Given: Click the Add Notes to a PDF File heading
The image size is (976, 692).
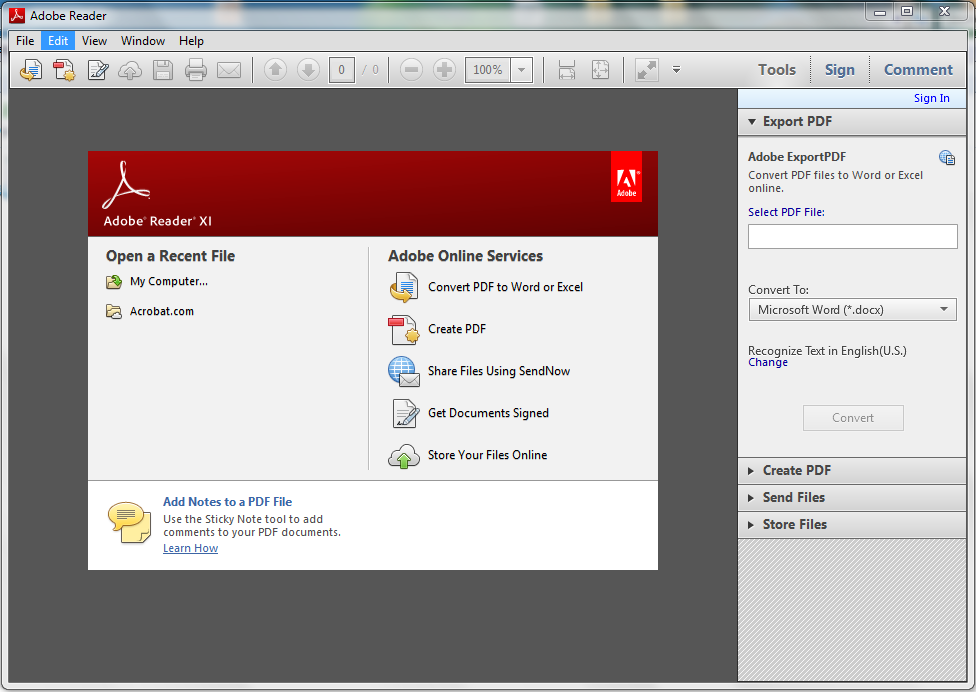Looking at the screenshot, I should coord(227,502).
